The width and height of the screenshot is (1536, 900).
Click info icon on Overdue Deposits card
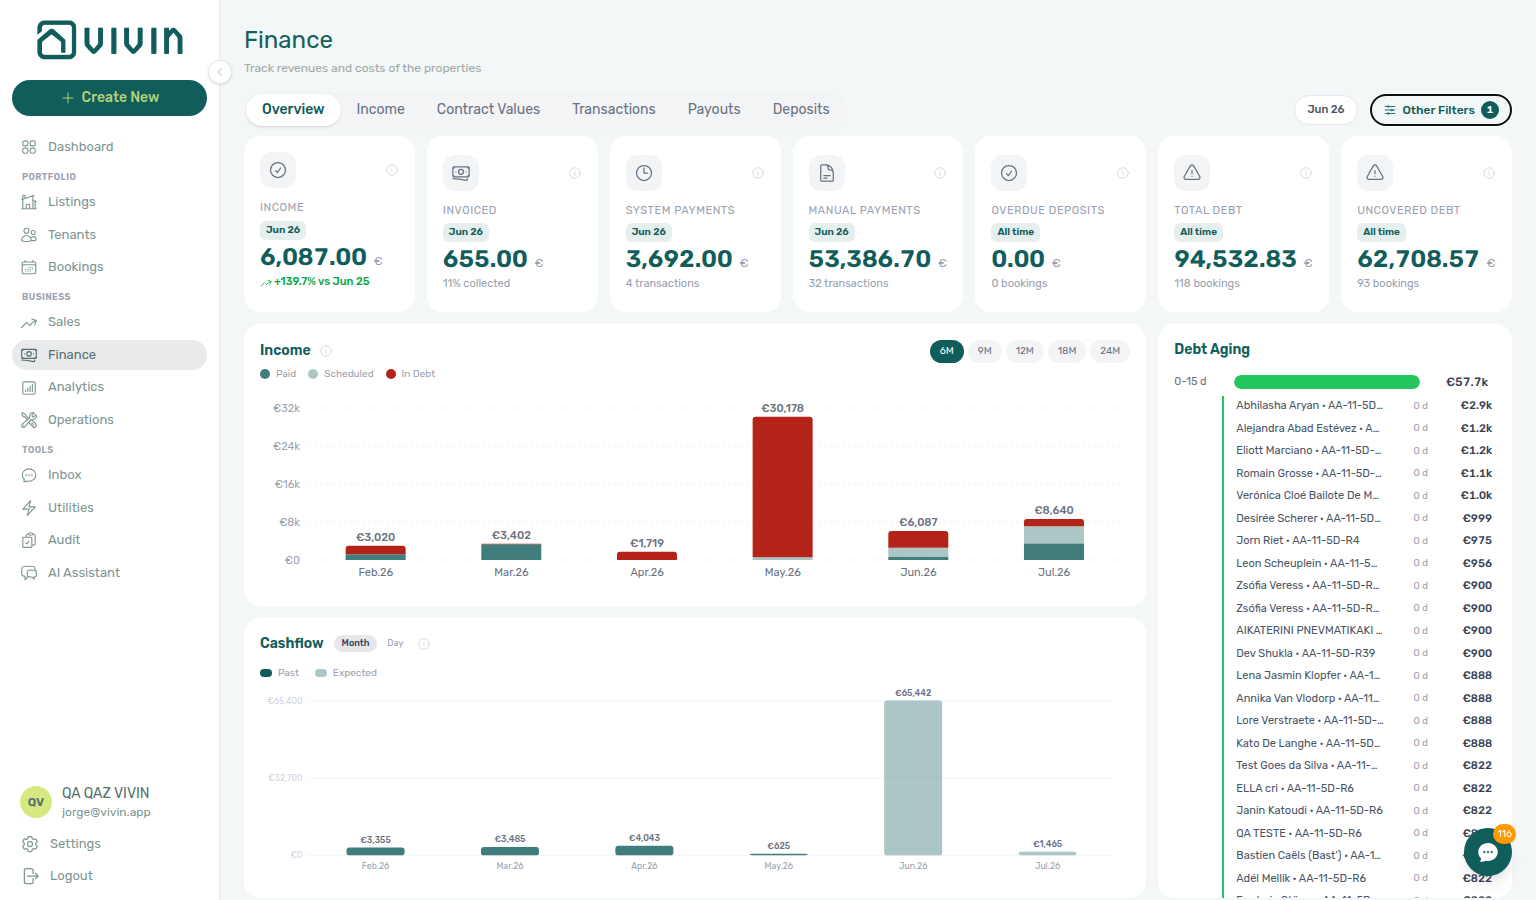1123,173
